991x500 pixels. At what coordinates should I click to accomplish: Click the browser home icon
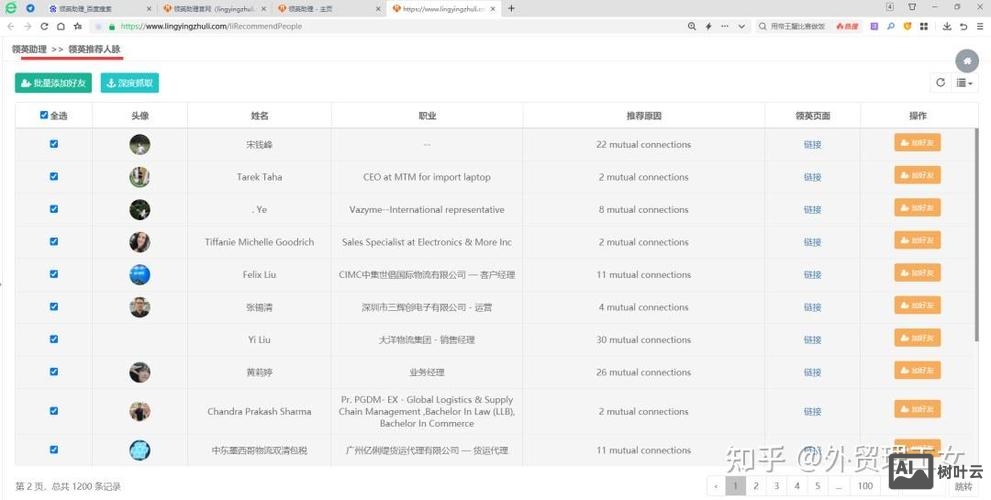tap(61, 27)
